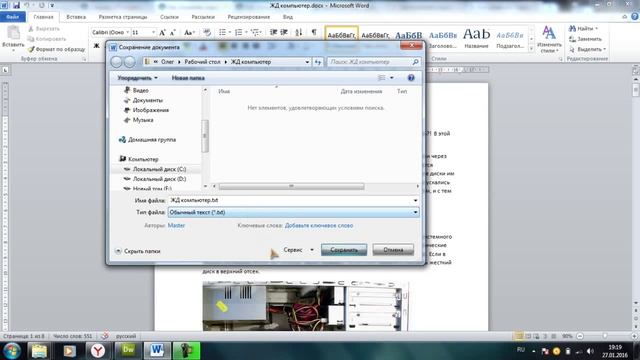Screen dimensions: 640x360
Task: Switch to the Разметка страницы tab
Action: [123, 17]
